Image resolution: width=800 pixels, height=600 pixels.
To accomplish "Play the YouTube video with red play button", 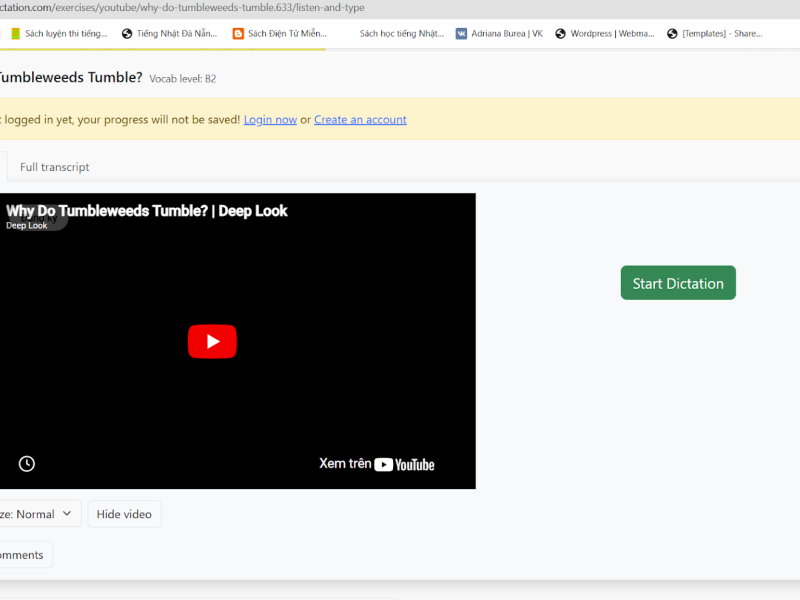I will coord(212,341).
